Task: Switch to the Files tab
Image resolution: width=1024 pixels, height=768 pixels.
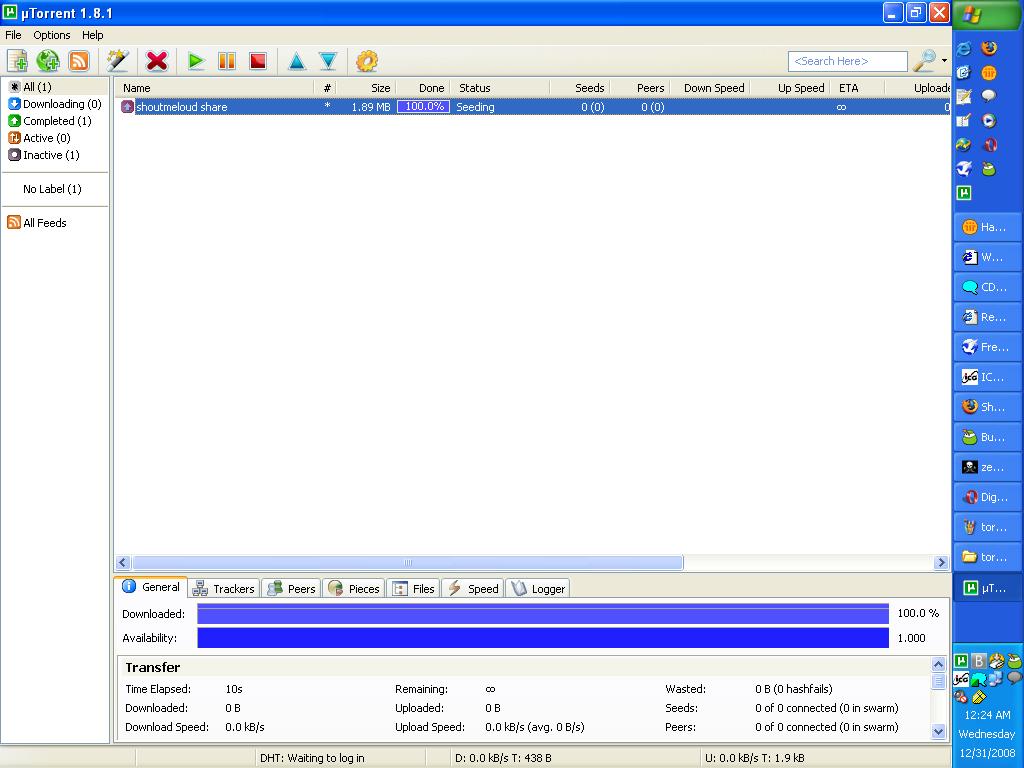Action: tap(414, 588)
